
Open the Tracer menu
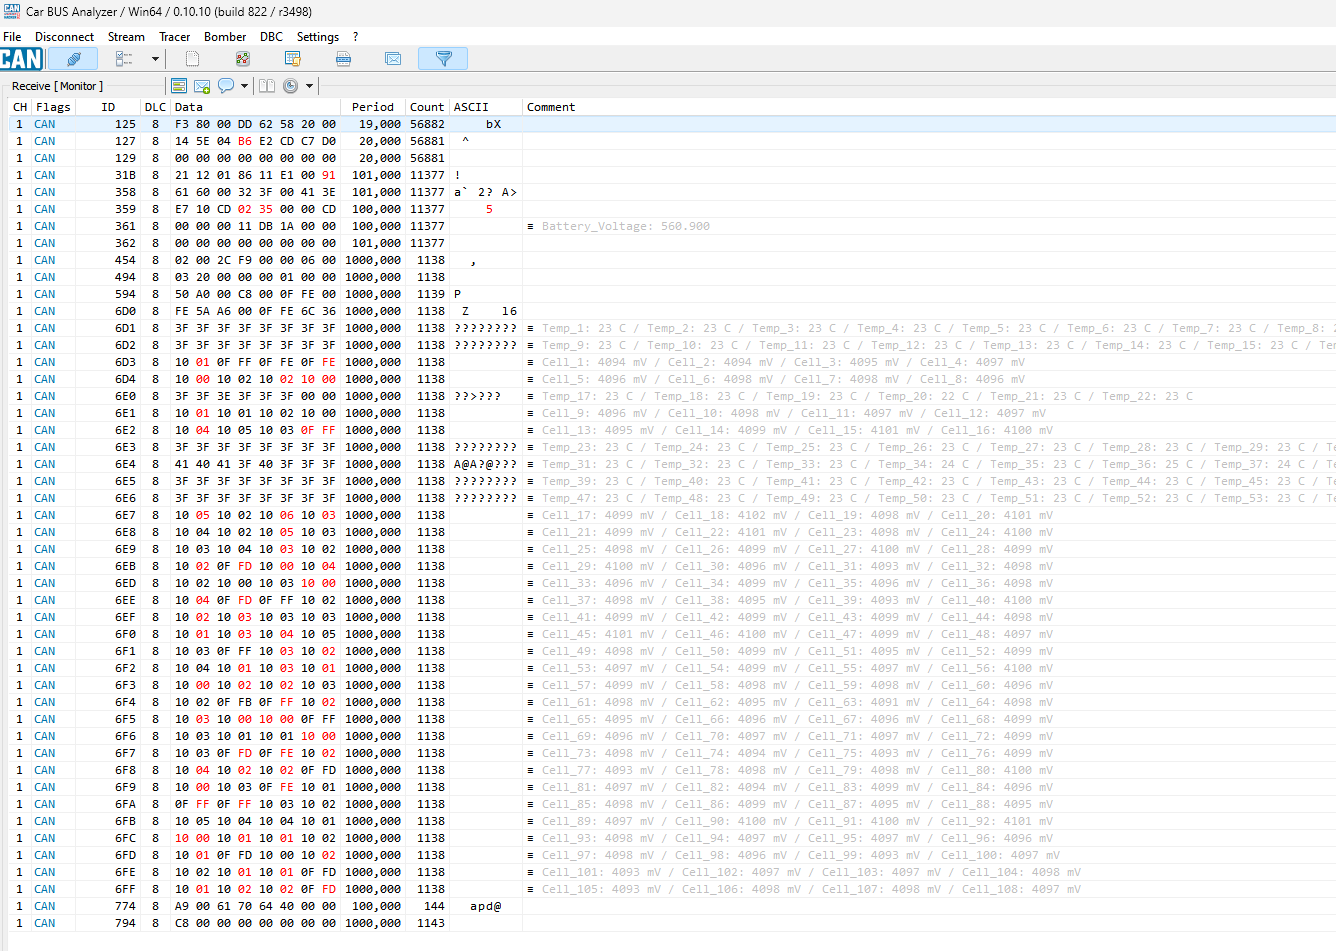[x=174, y=37]
